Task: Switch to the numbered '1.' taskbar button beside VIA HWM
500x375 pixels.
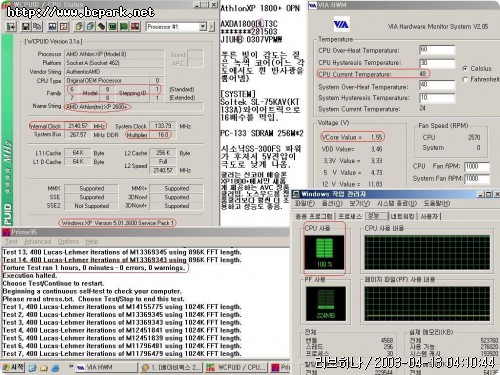Action: 171,368
